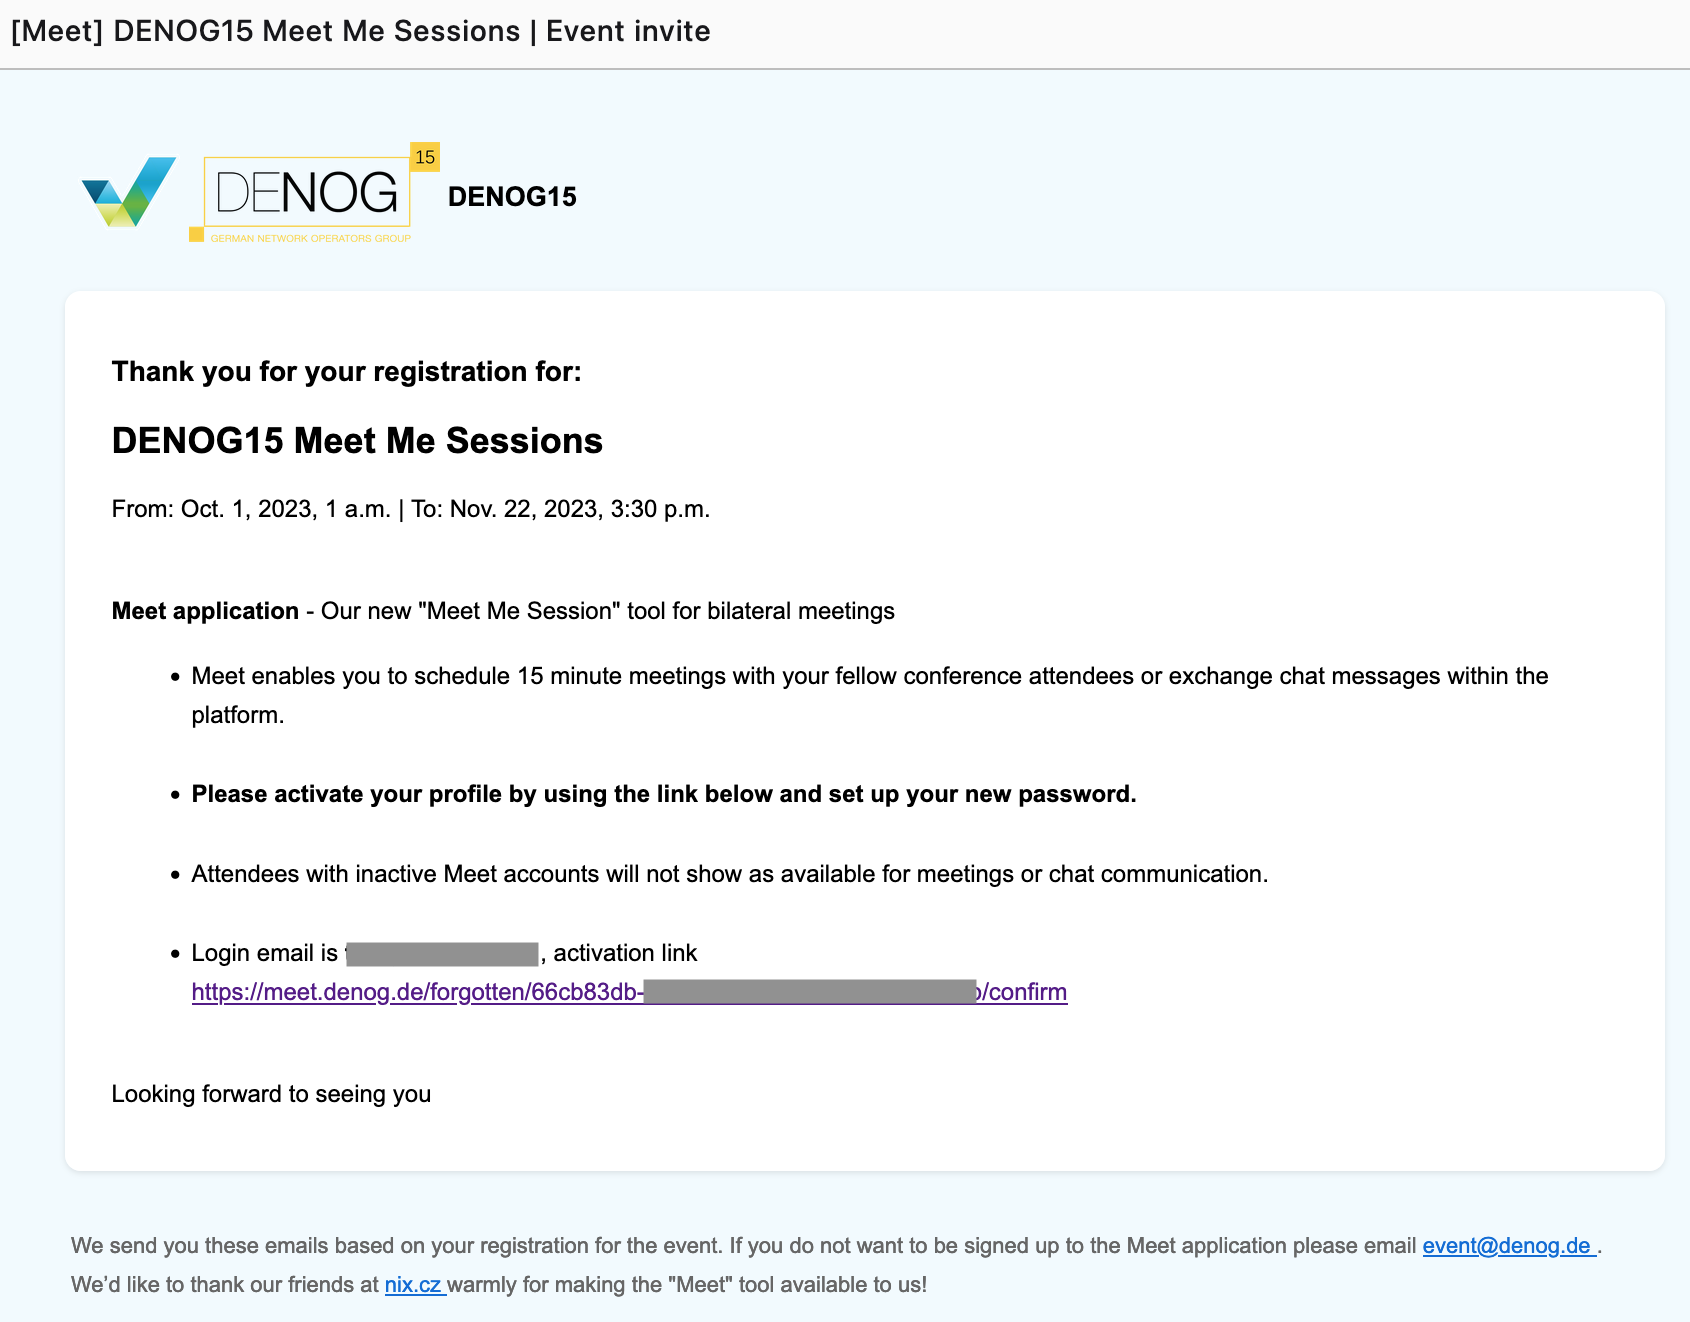1690x1322 pixels.
Task: Click 'Looking forward to seeing you' text
Action: click(271, 1094)
